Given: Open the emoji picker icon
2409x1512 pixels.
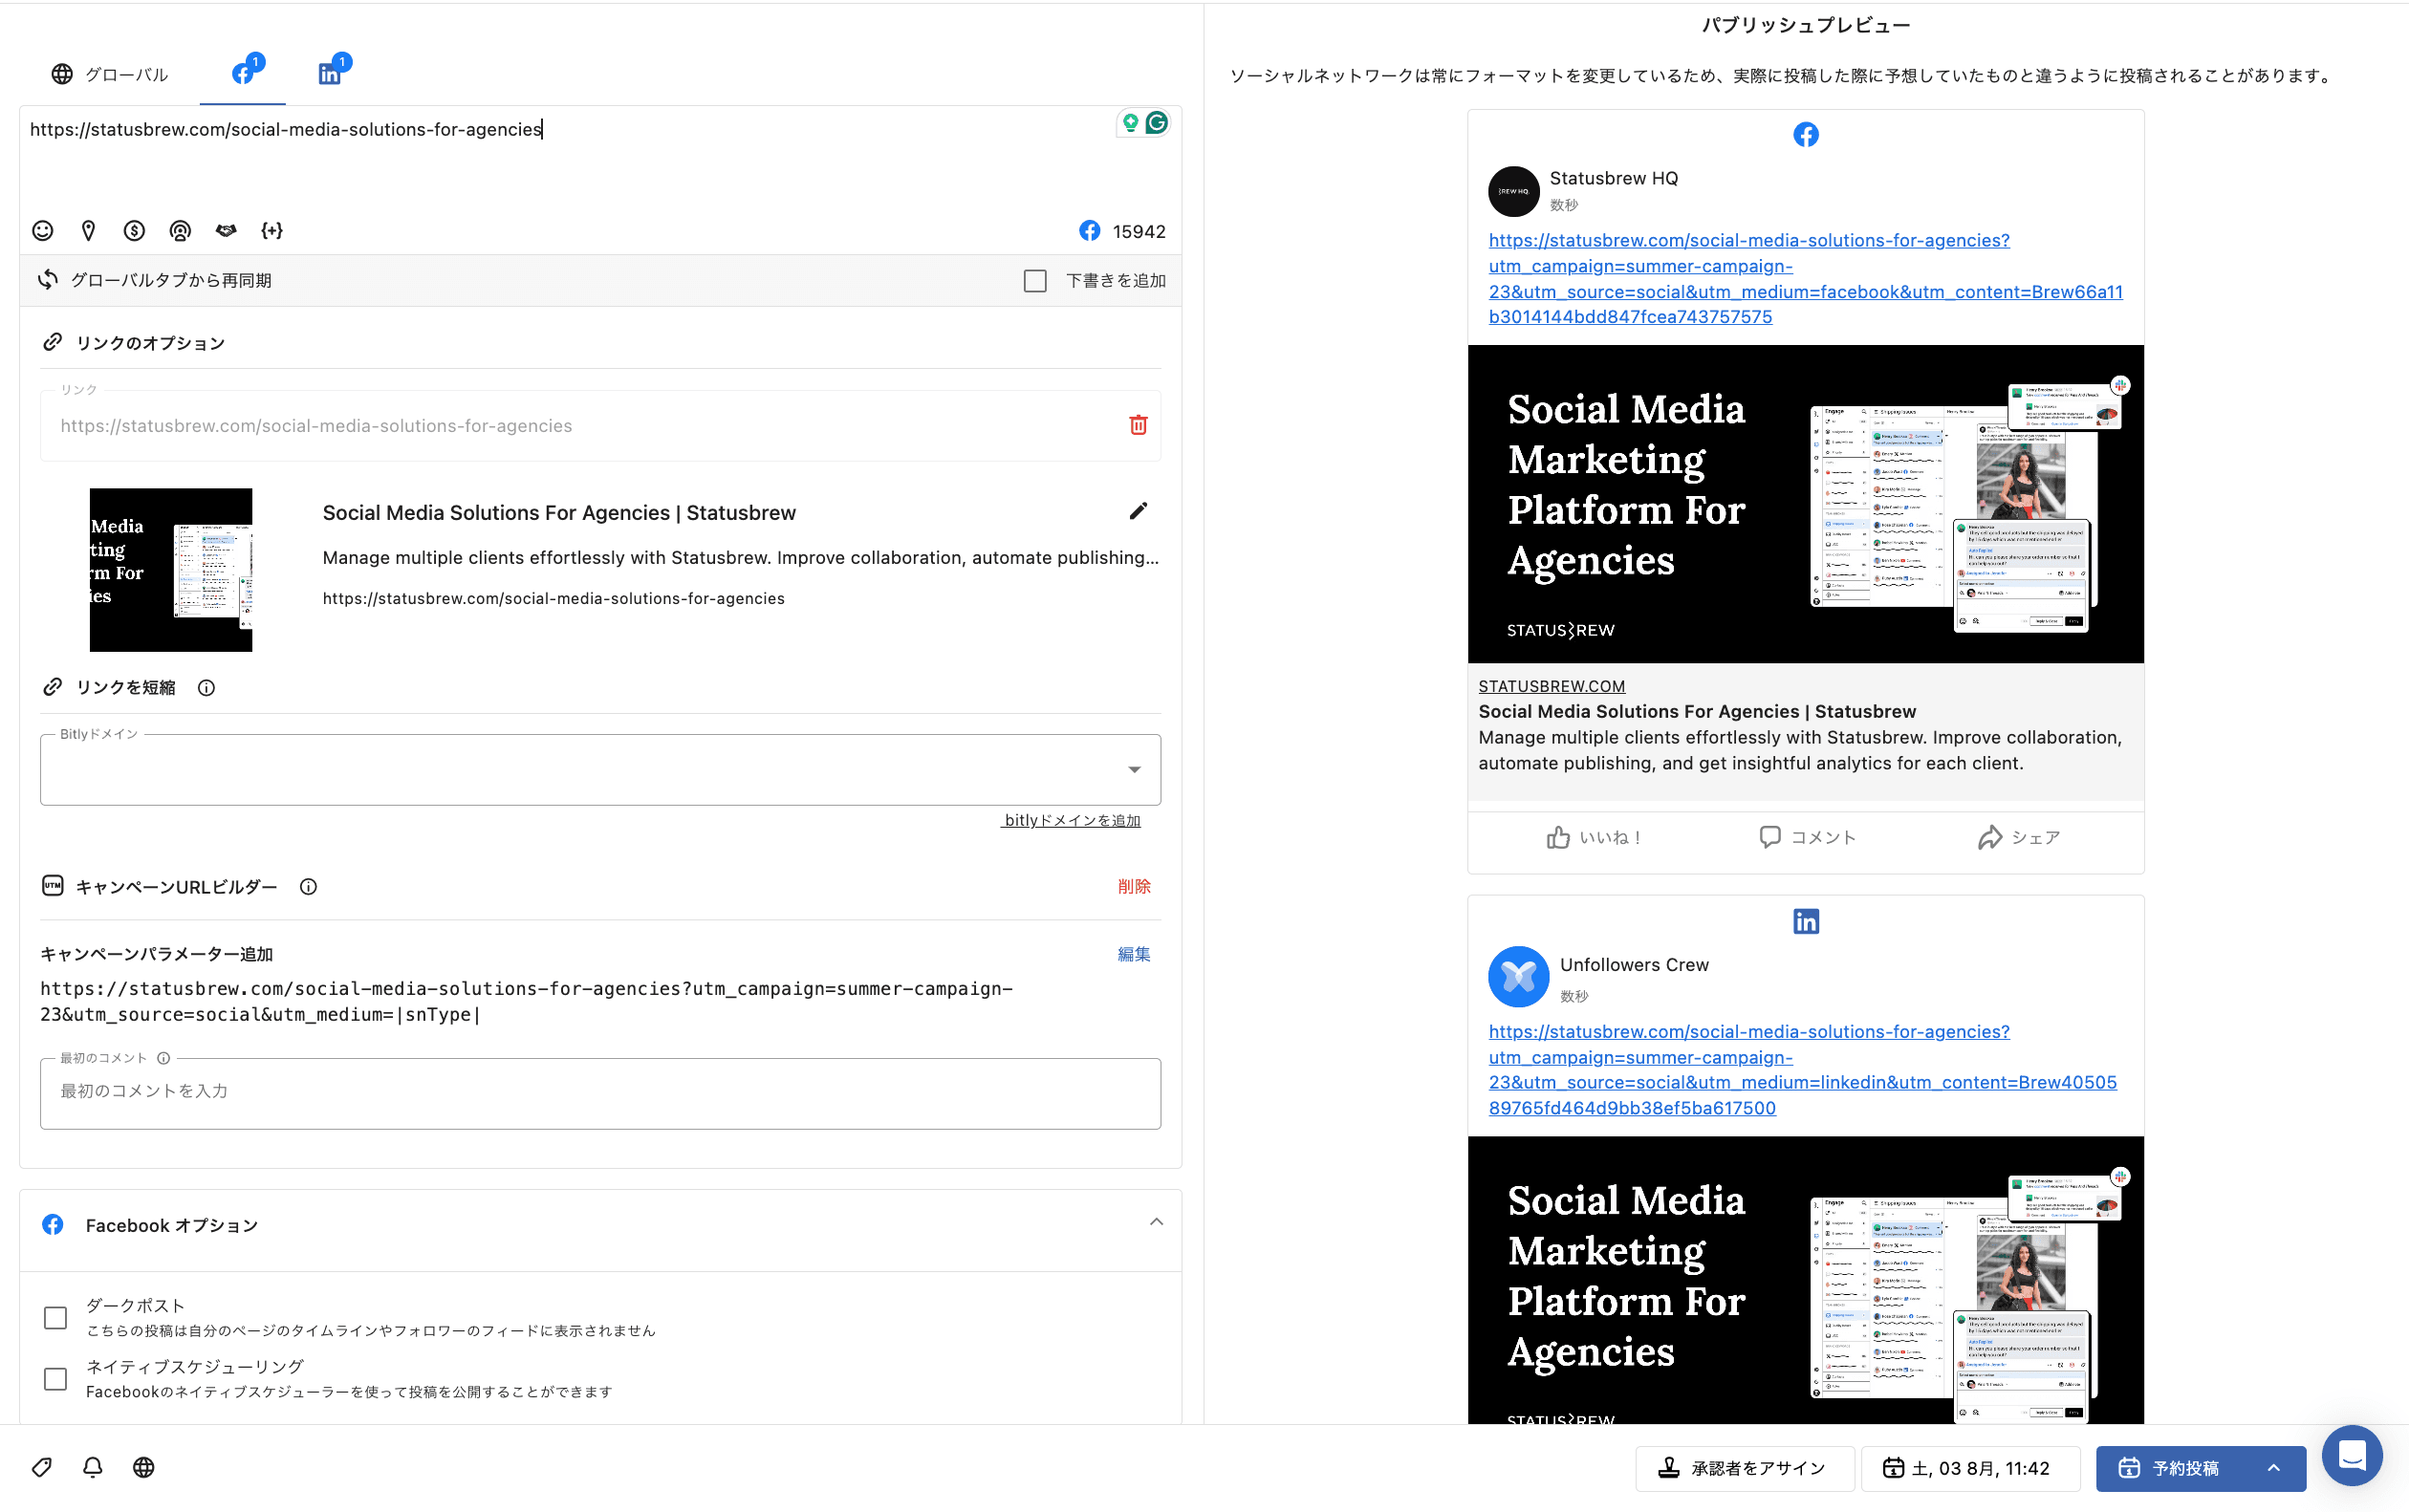Looking at the screenshot, I should tap(42, 231).
